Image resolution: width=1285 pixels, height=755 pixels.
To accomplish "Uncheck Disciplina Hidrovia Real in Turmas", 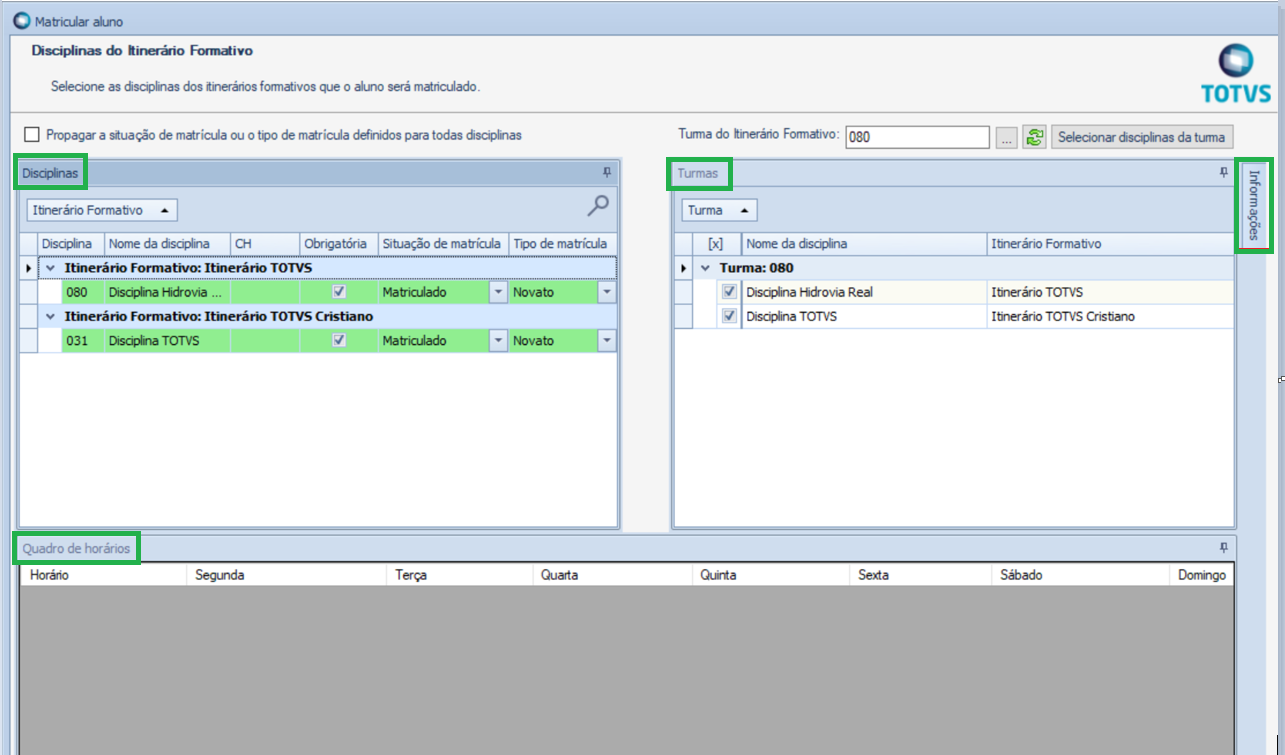I will coord(729,292).
